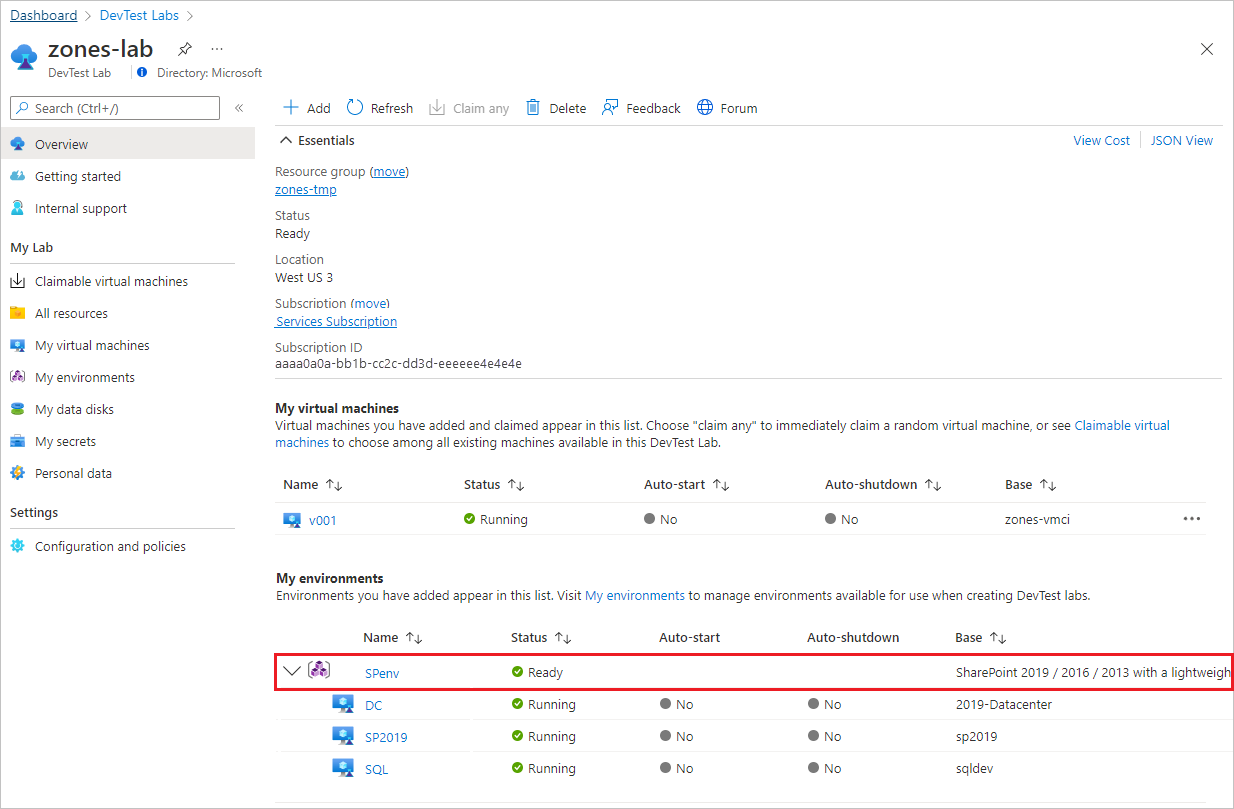Refresh the lab using the refresh icon
Screen dimensions: 1234x809
tap(355, 107)
